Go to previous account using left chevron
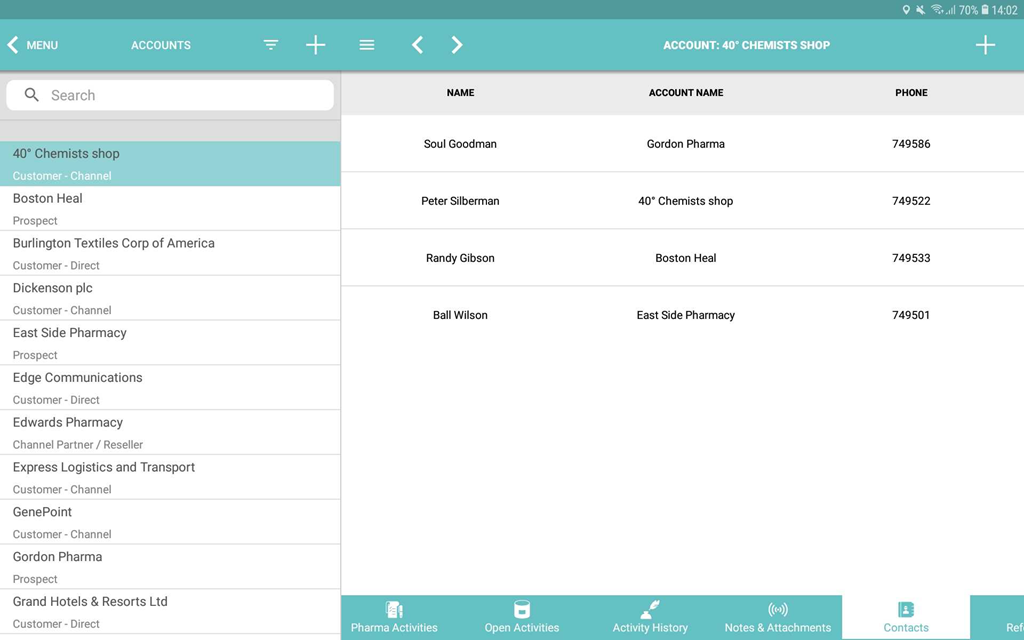 (x=418, y=45)
